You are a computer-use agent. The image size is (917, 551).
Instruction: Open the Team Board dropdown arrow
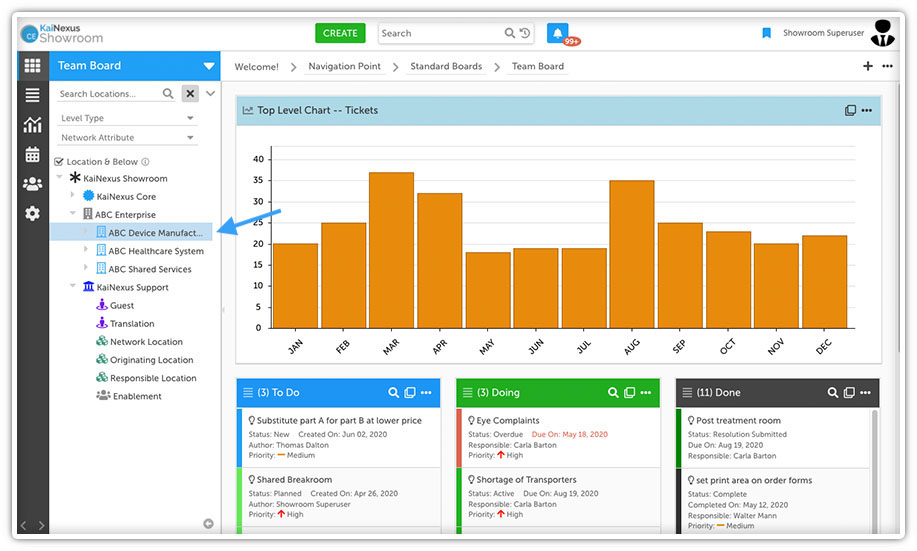(x=209, y=66)
